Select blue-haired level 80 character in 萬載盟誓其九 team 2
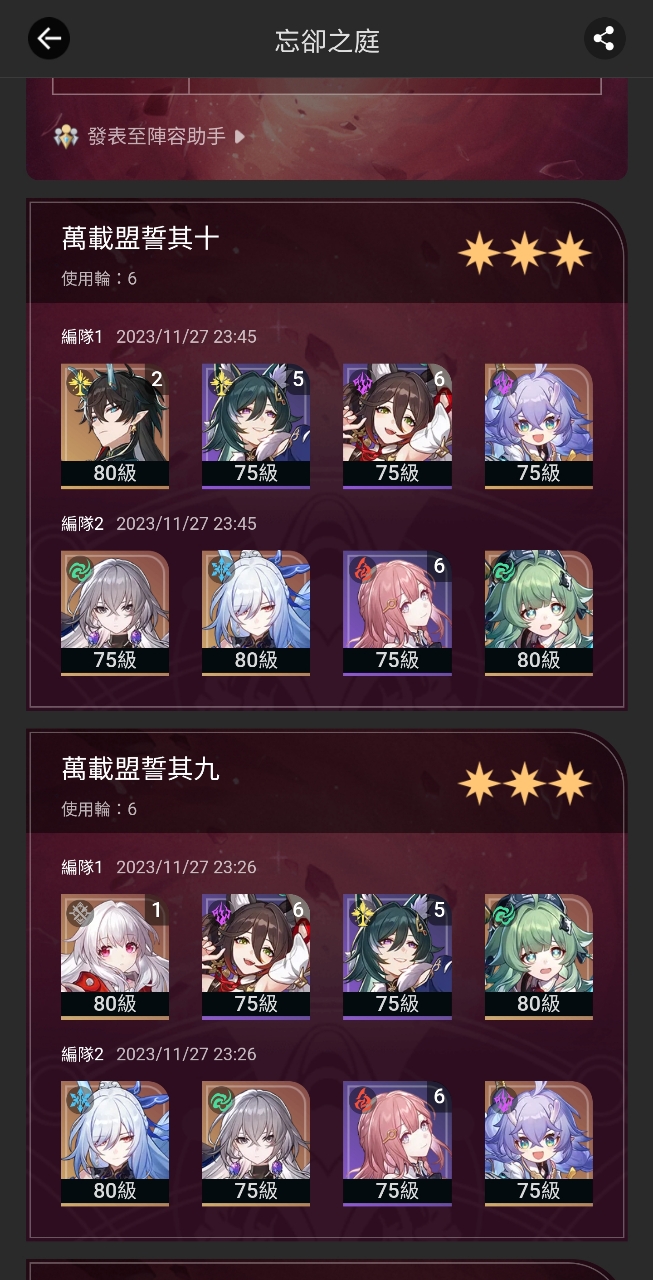Image resolution: width=653 pixels, height=1280 pixels. (x=115, y=1144)
